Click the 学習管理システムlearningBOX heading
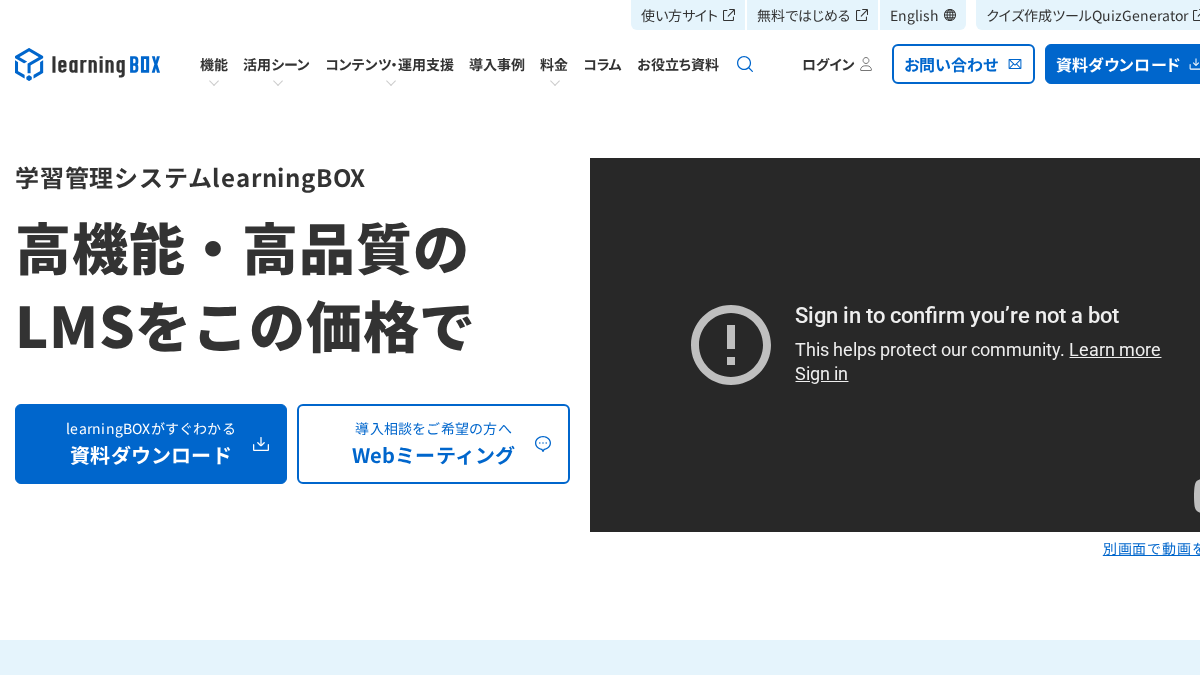This screenshot has width=1200, height=675. coord(190,178)
